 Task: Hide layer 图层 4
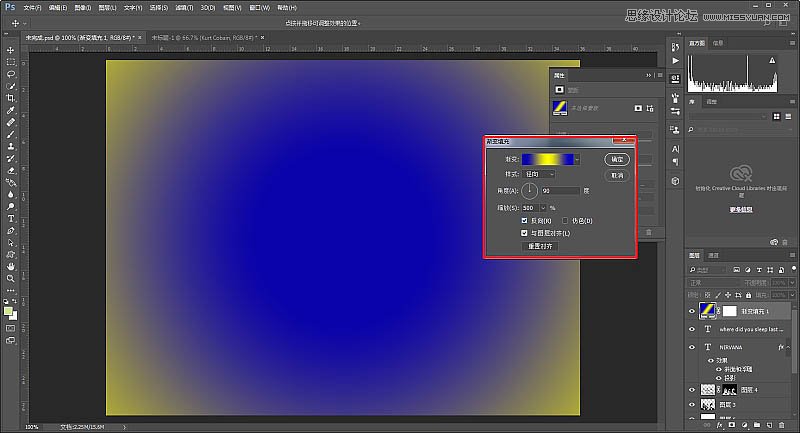click(692, 390)
